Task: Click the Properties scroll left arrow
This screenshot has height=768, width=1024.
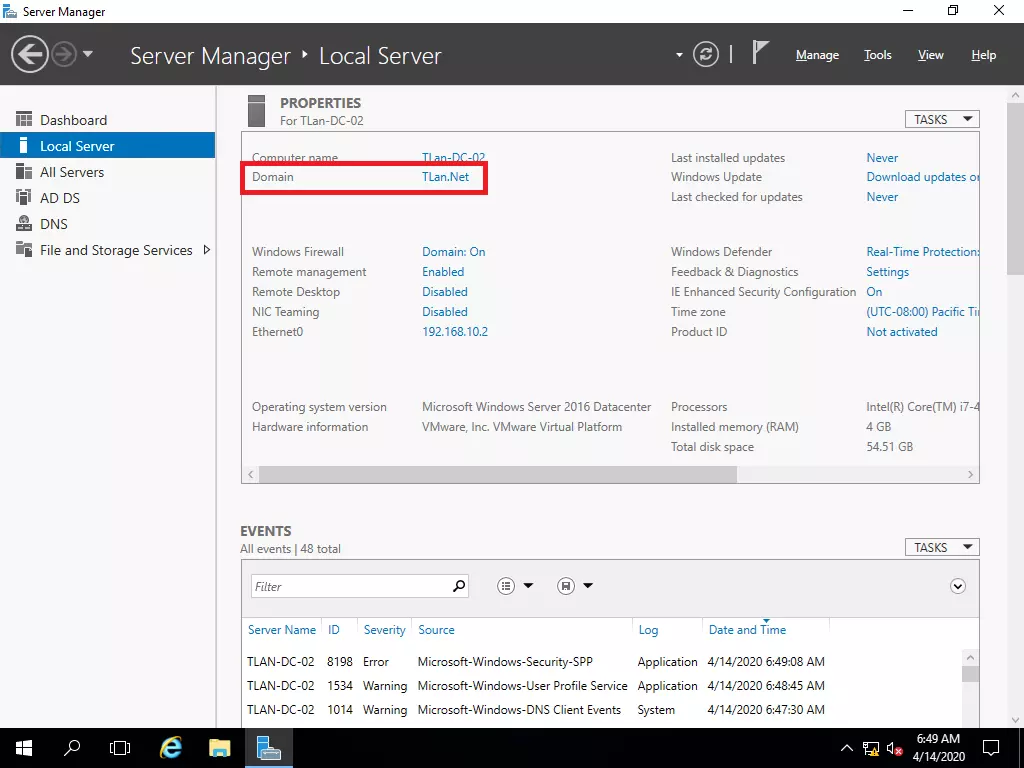Action: tap(251, 475)
